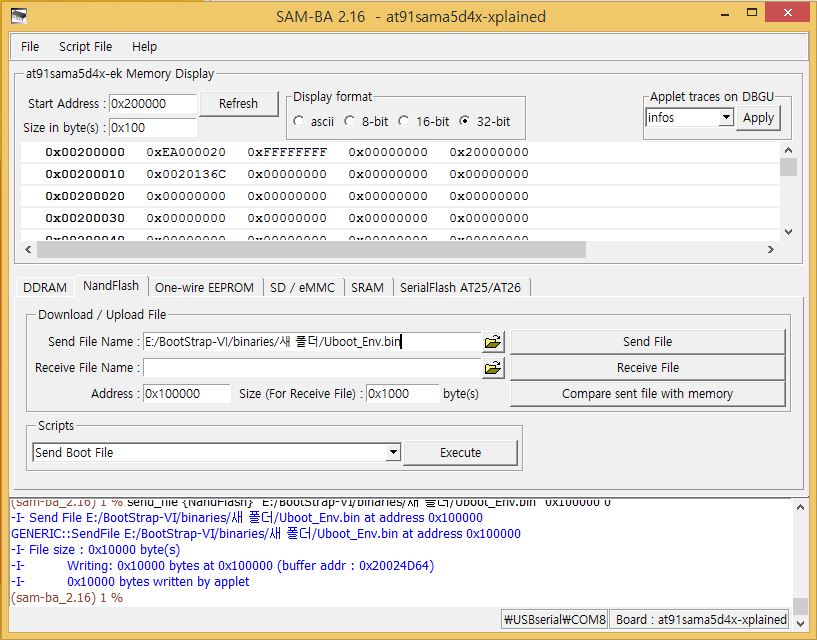Image resolution: width=817 pixels, height=640 pixels.
Task: Expand the Send Boot File scripts dropdown
Action: (x=393, y=452)
